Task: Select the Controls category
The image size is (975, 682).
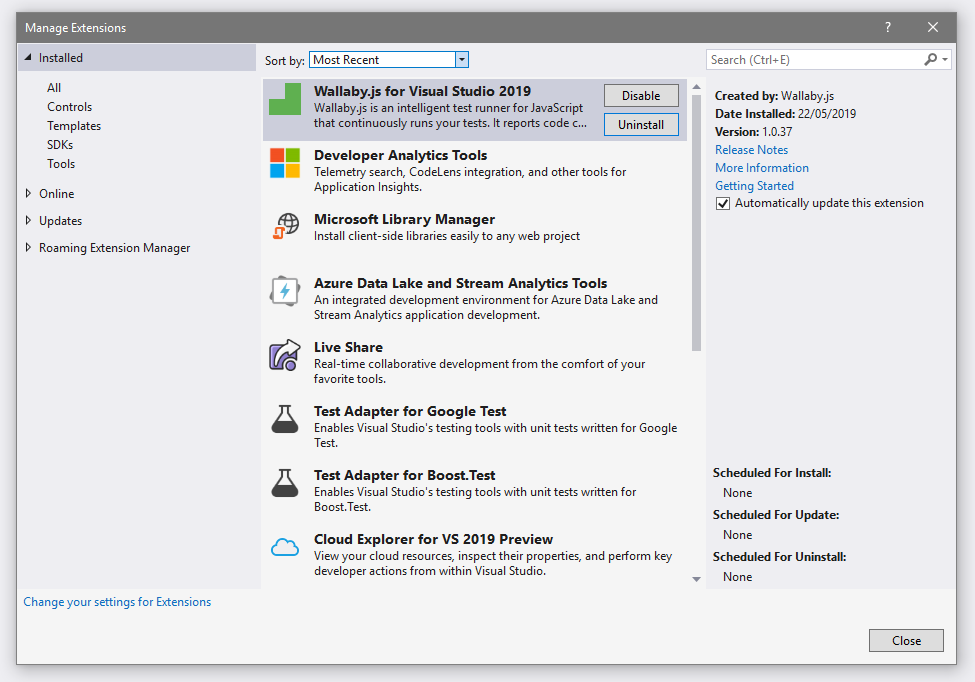Action: (70, 107)
